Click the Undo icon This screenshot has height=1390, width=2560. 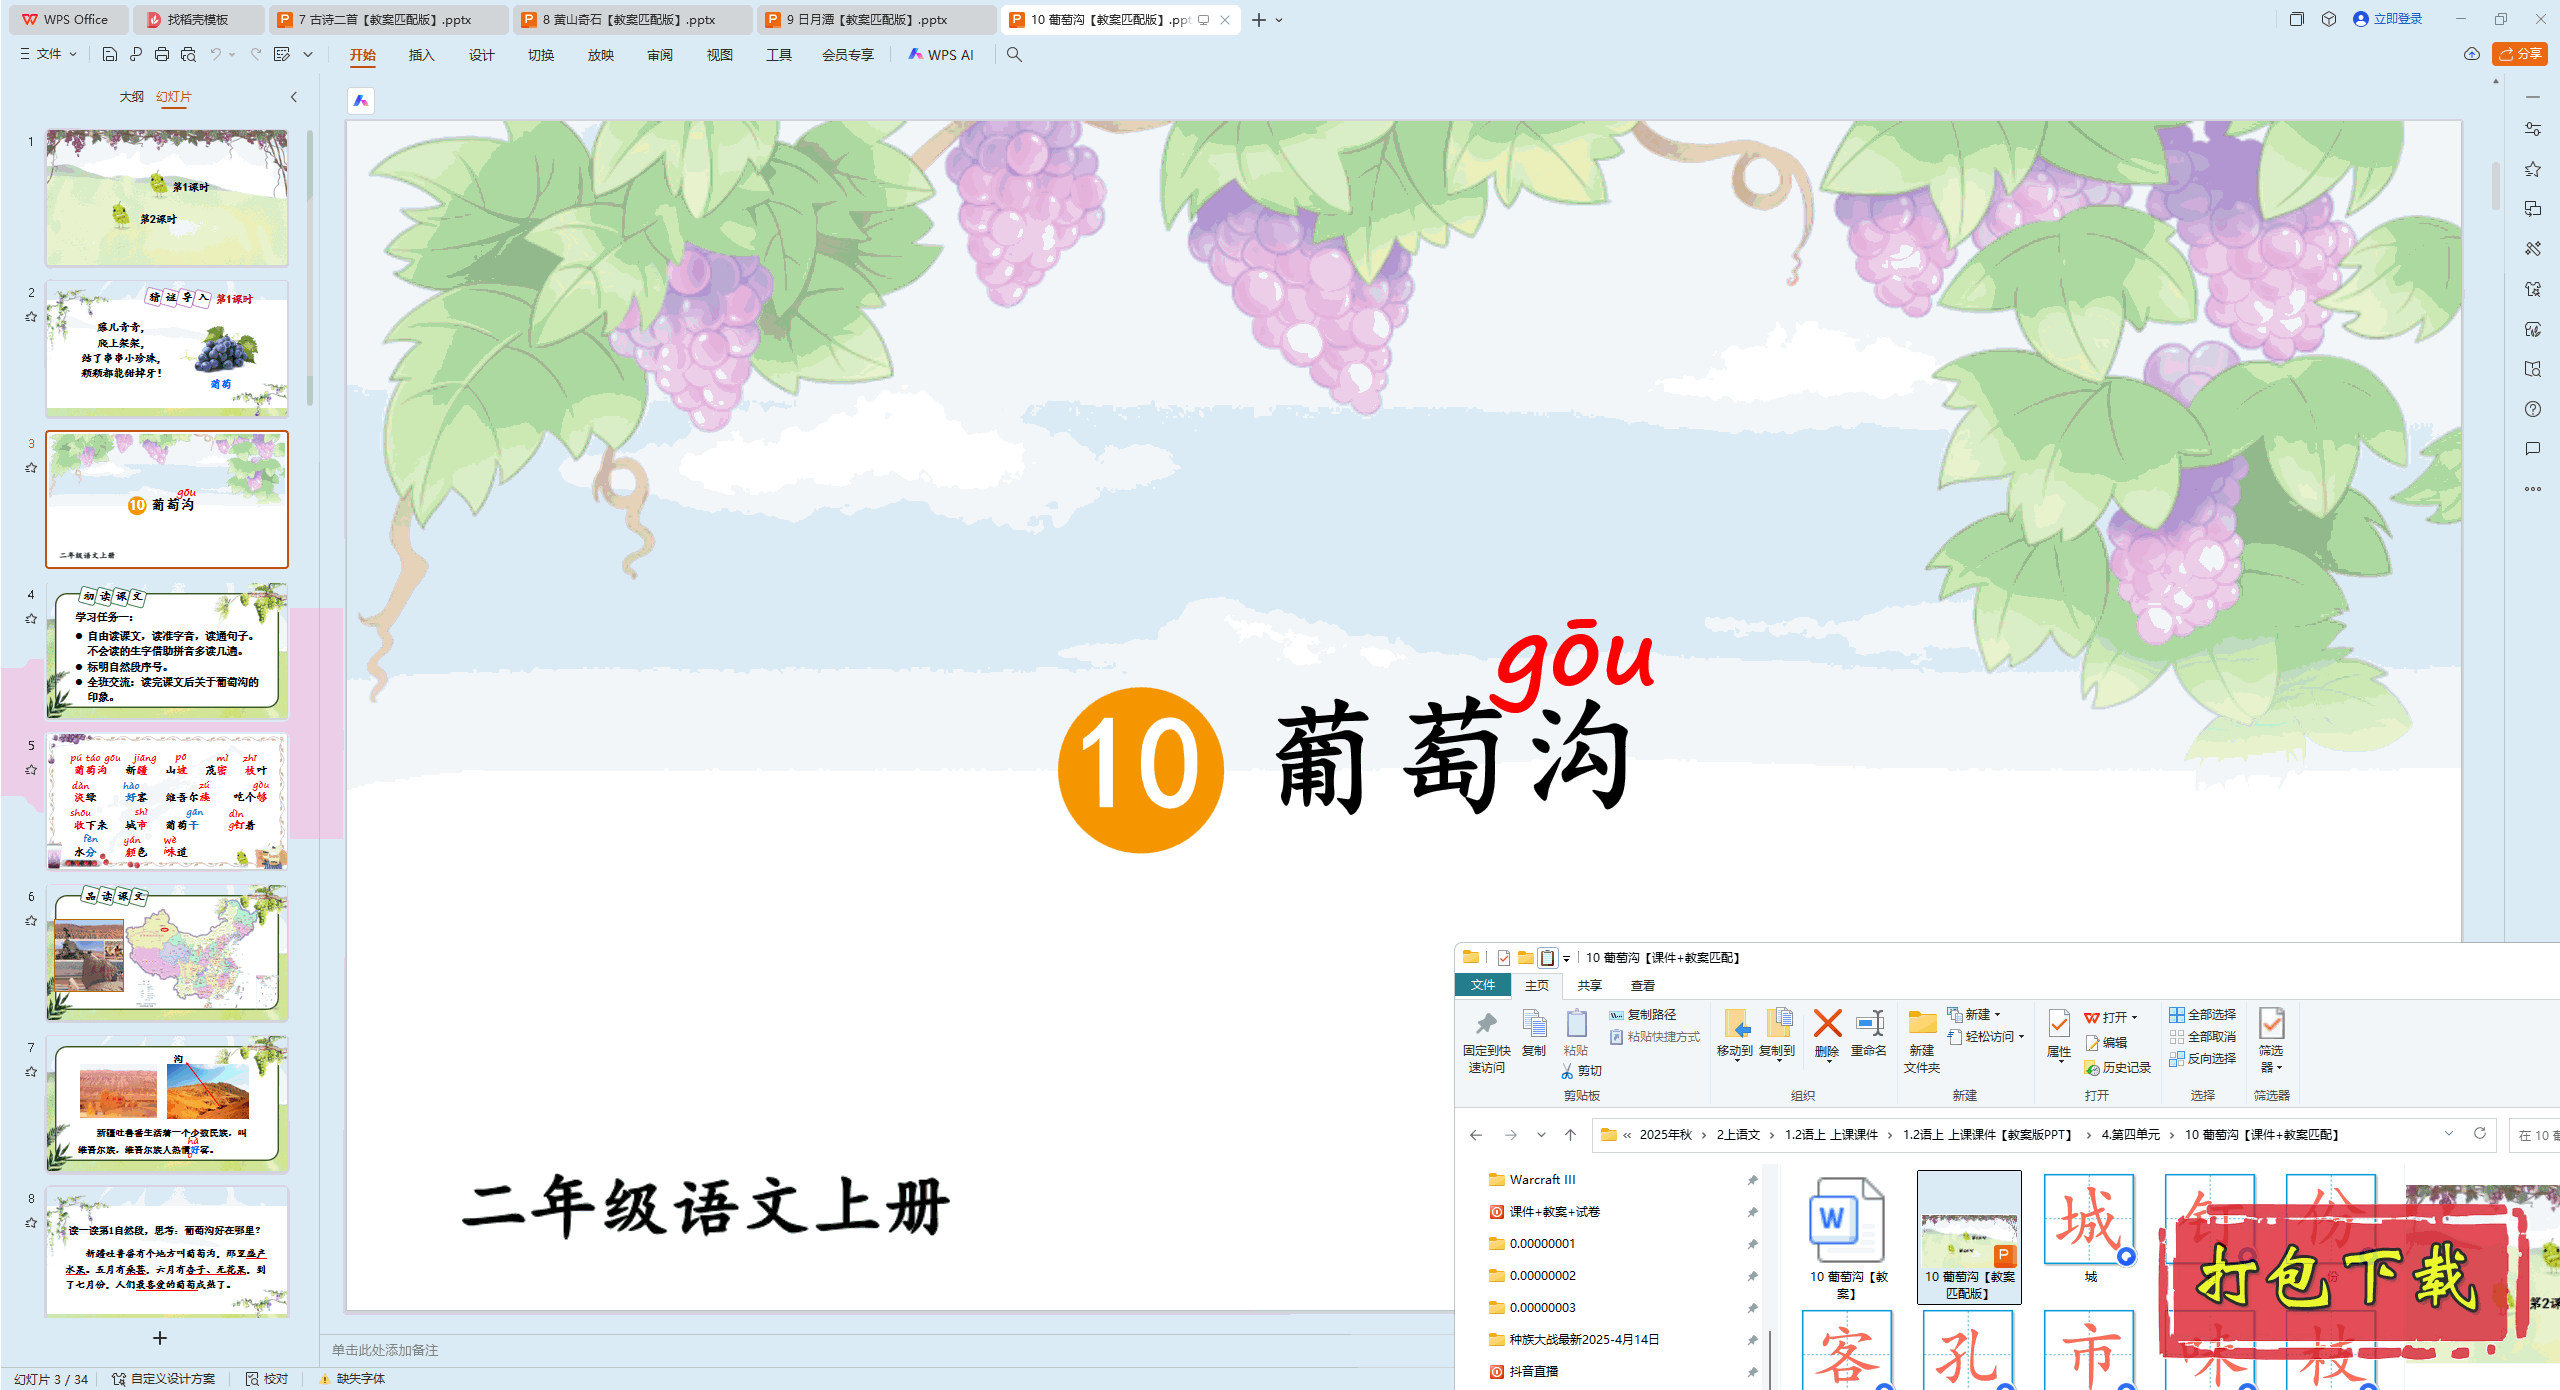click(x=215, y=55)
